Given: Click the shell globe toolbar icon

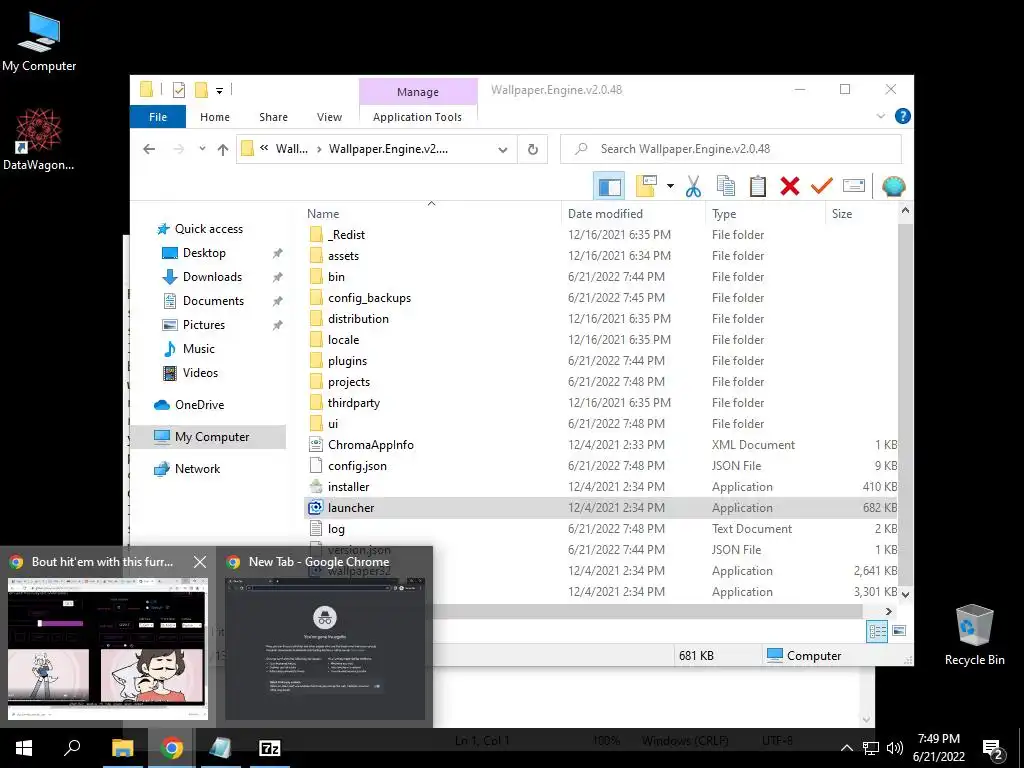Looking at the screenshot, I should pos(893,186).
